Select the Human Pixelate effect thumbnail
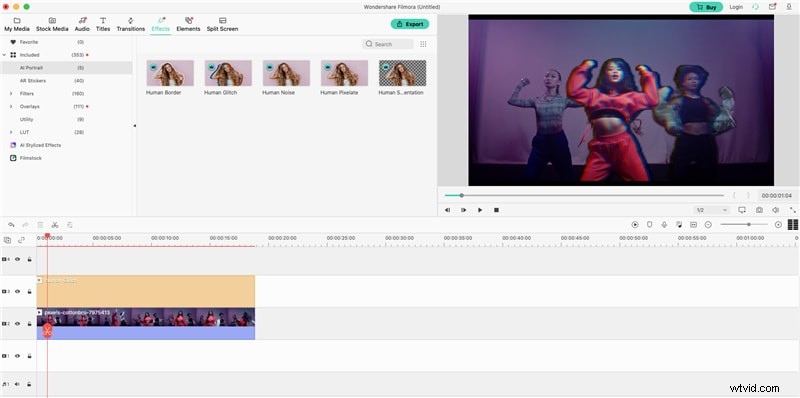This screenshot has width=800, height=398. (x=344, y=73)
